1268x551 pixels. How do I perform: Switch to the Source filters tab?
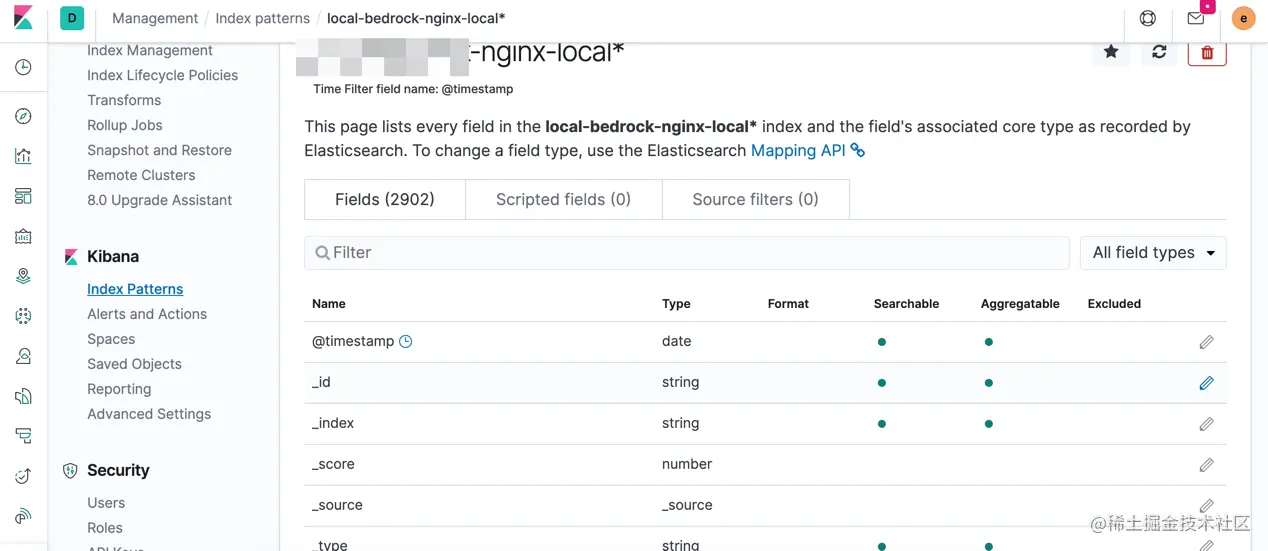(x=755, y=199)
